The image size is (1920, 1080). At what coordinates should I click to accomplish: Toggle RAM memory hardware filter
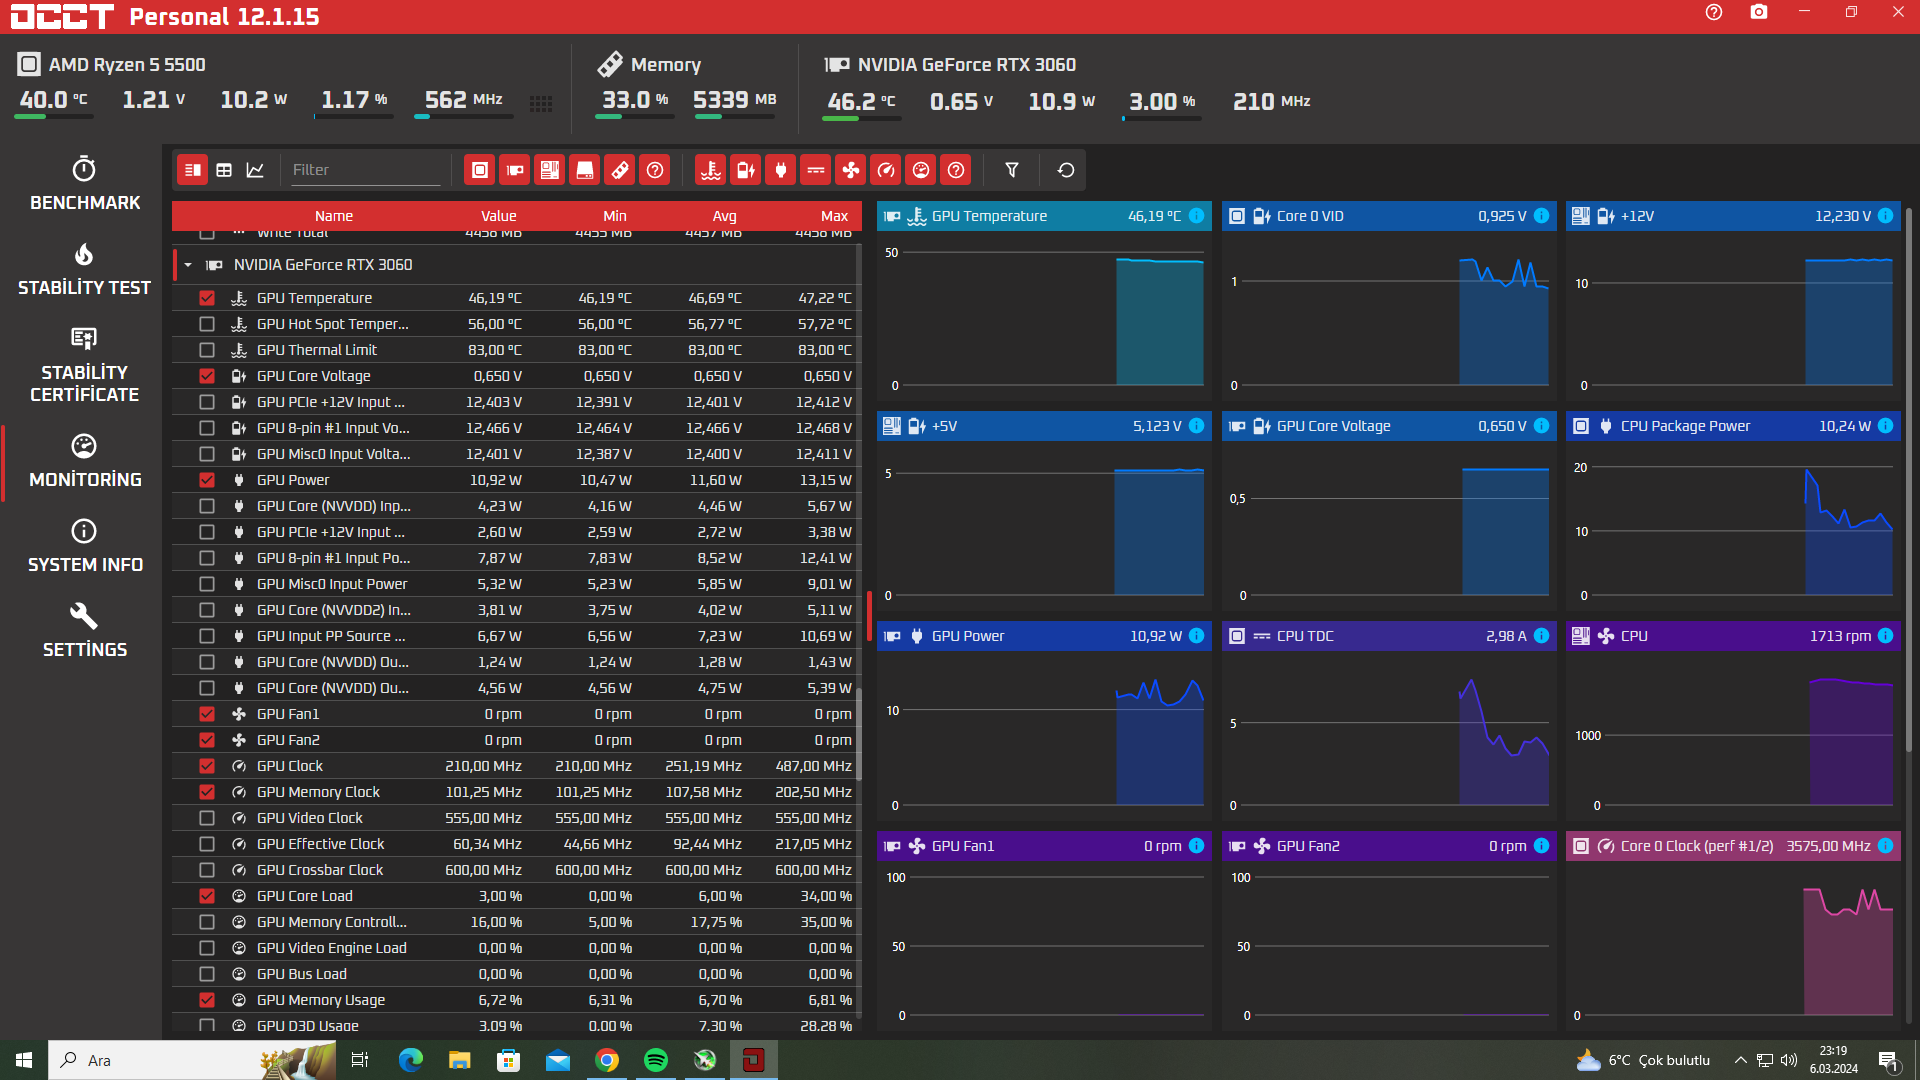tap(620, 170)
